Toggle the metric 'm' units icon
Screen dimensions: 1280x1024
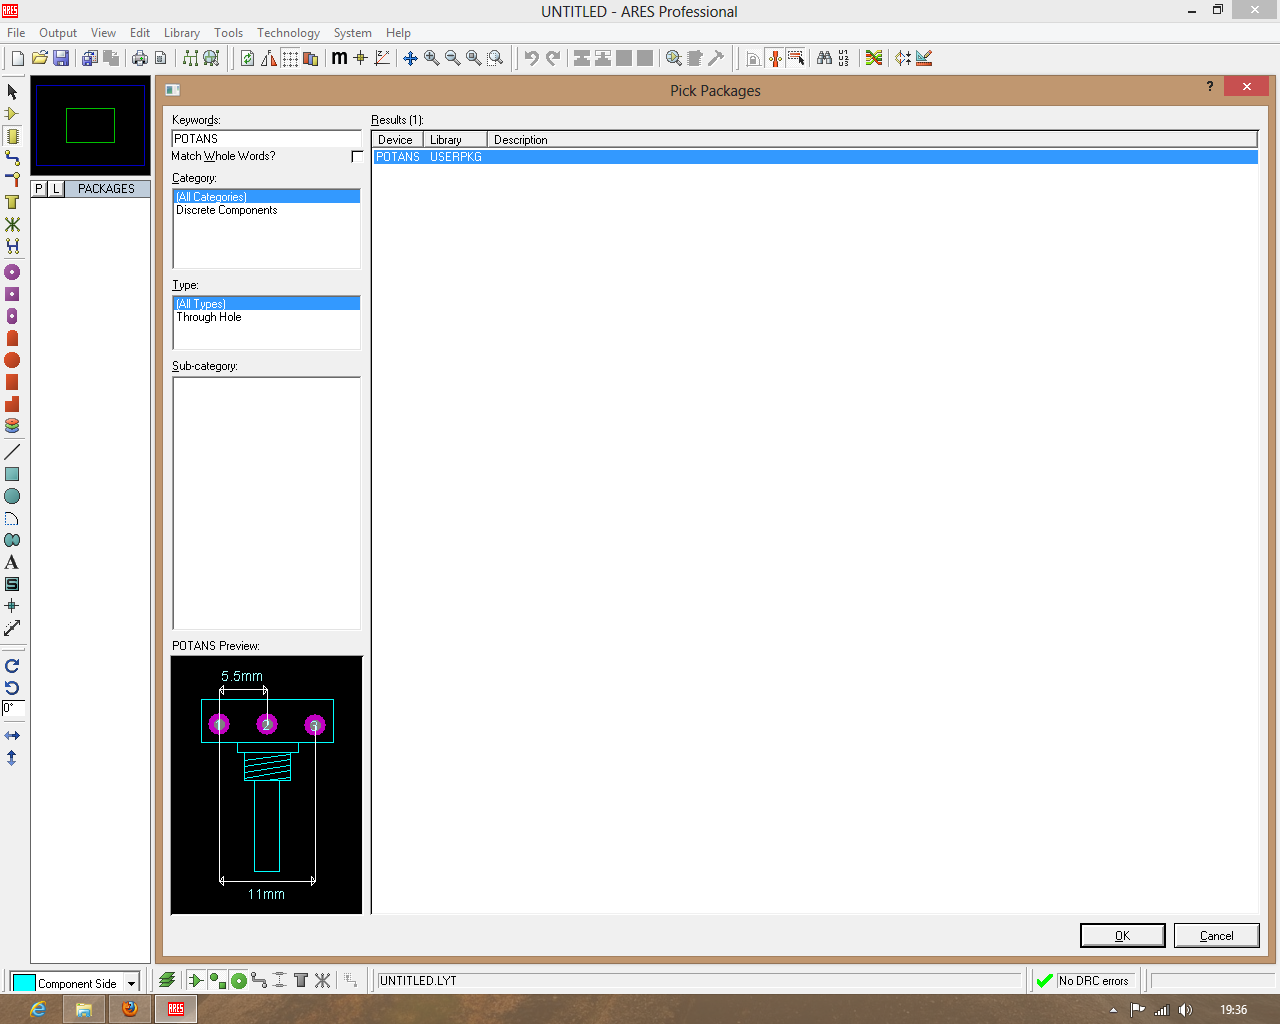[339, 58]
